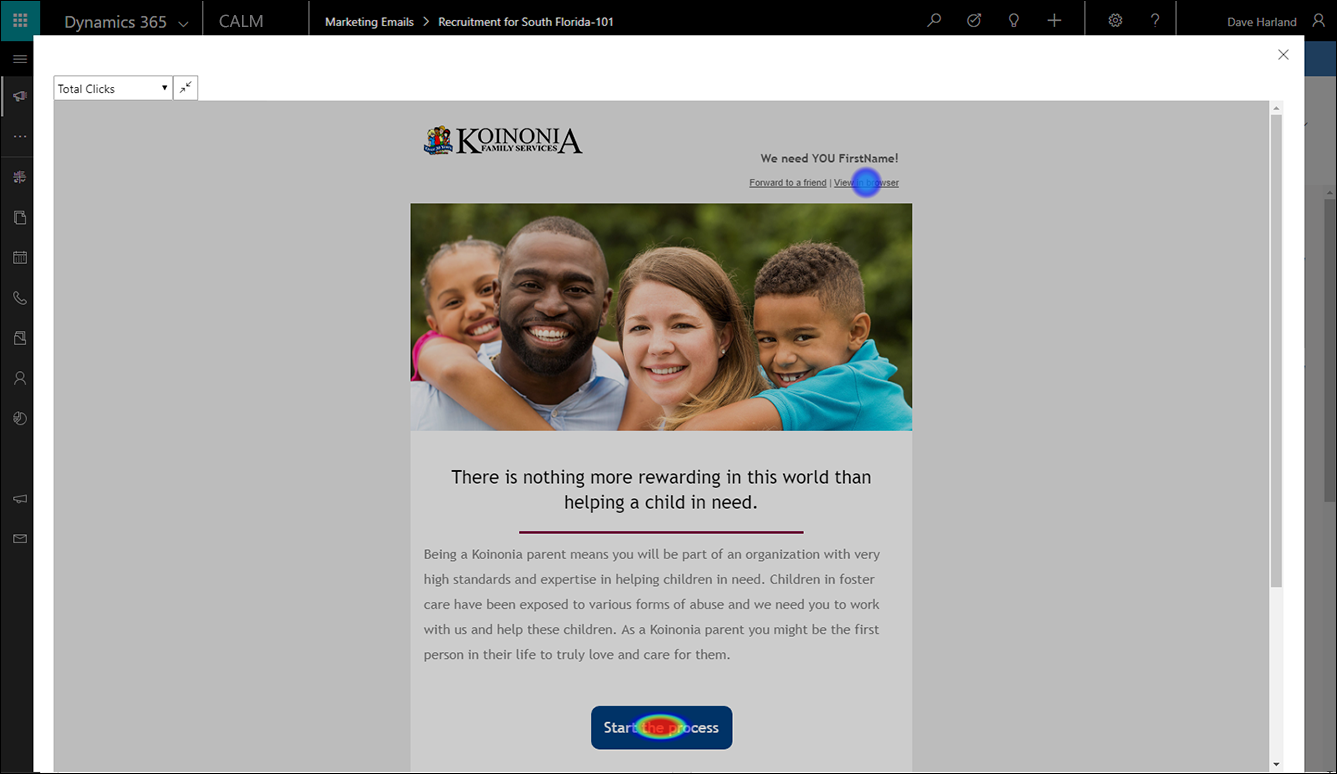This screenshot has width=1337, height=774.
Task: Click the Start the process button
Action: point(661,727)
